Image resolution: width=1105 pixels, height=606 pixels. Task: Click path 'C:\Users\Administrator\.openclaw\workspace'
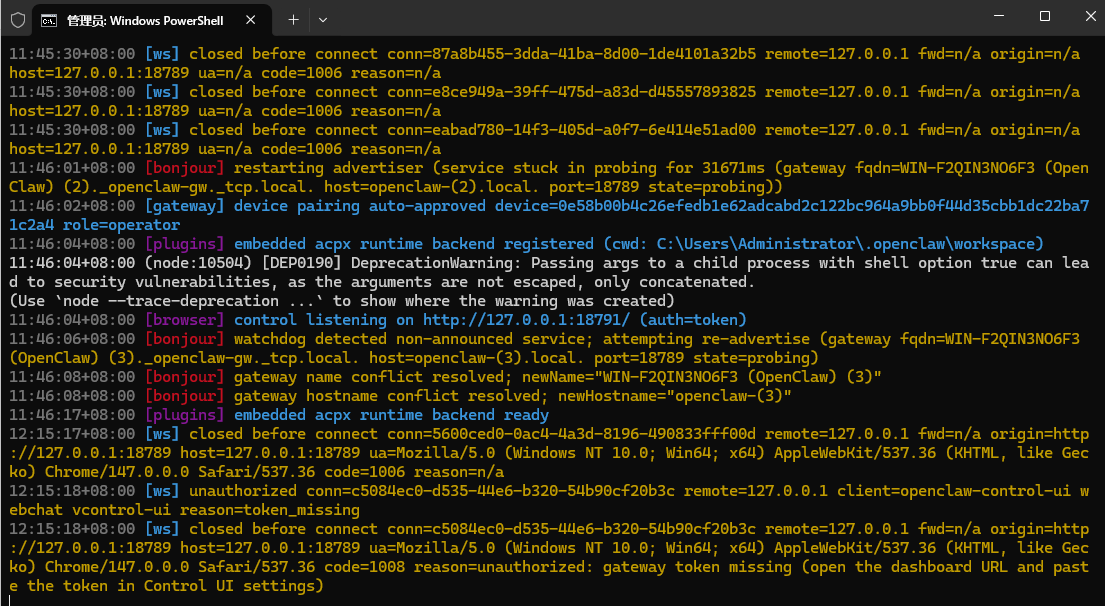point(846,244)
